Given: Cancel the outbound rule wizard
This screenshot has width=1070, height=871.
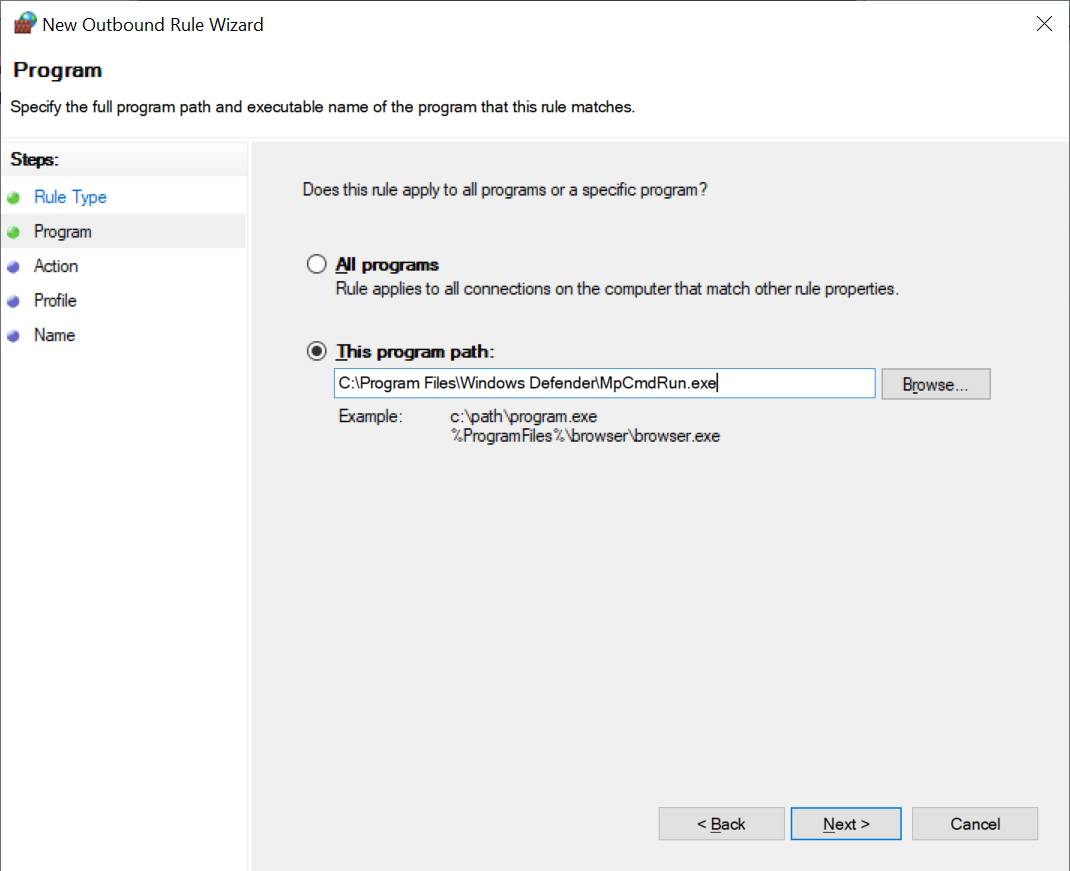Looking at the screenshot, I should pos(975,824).
